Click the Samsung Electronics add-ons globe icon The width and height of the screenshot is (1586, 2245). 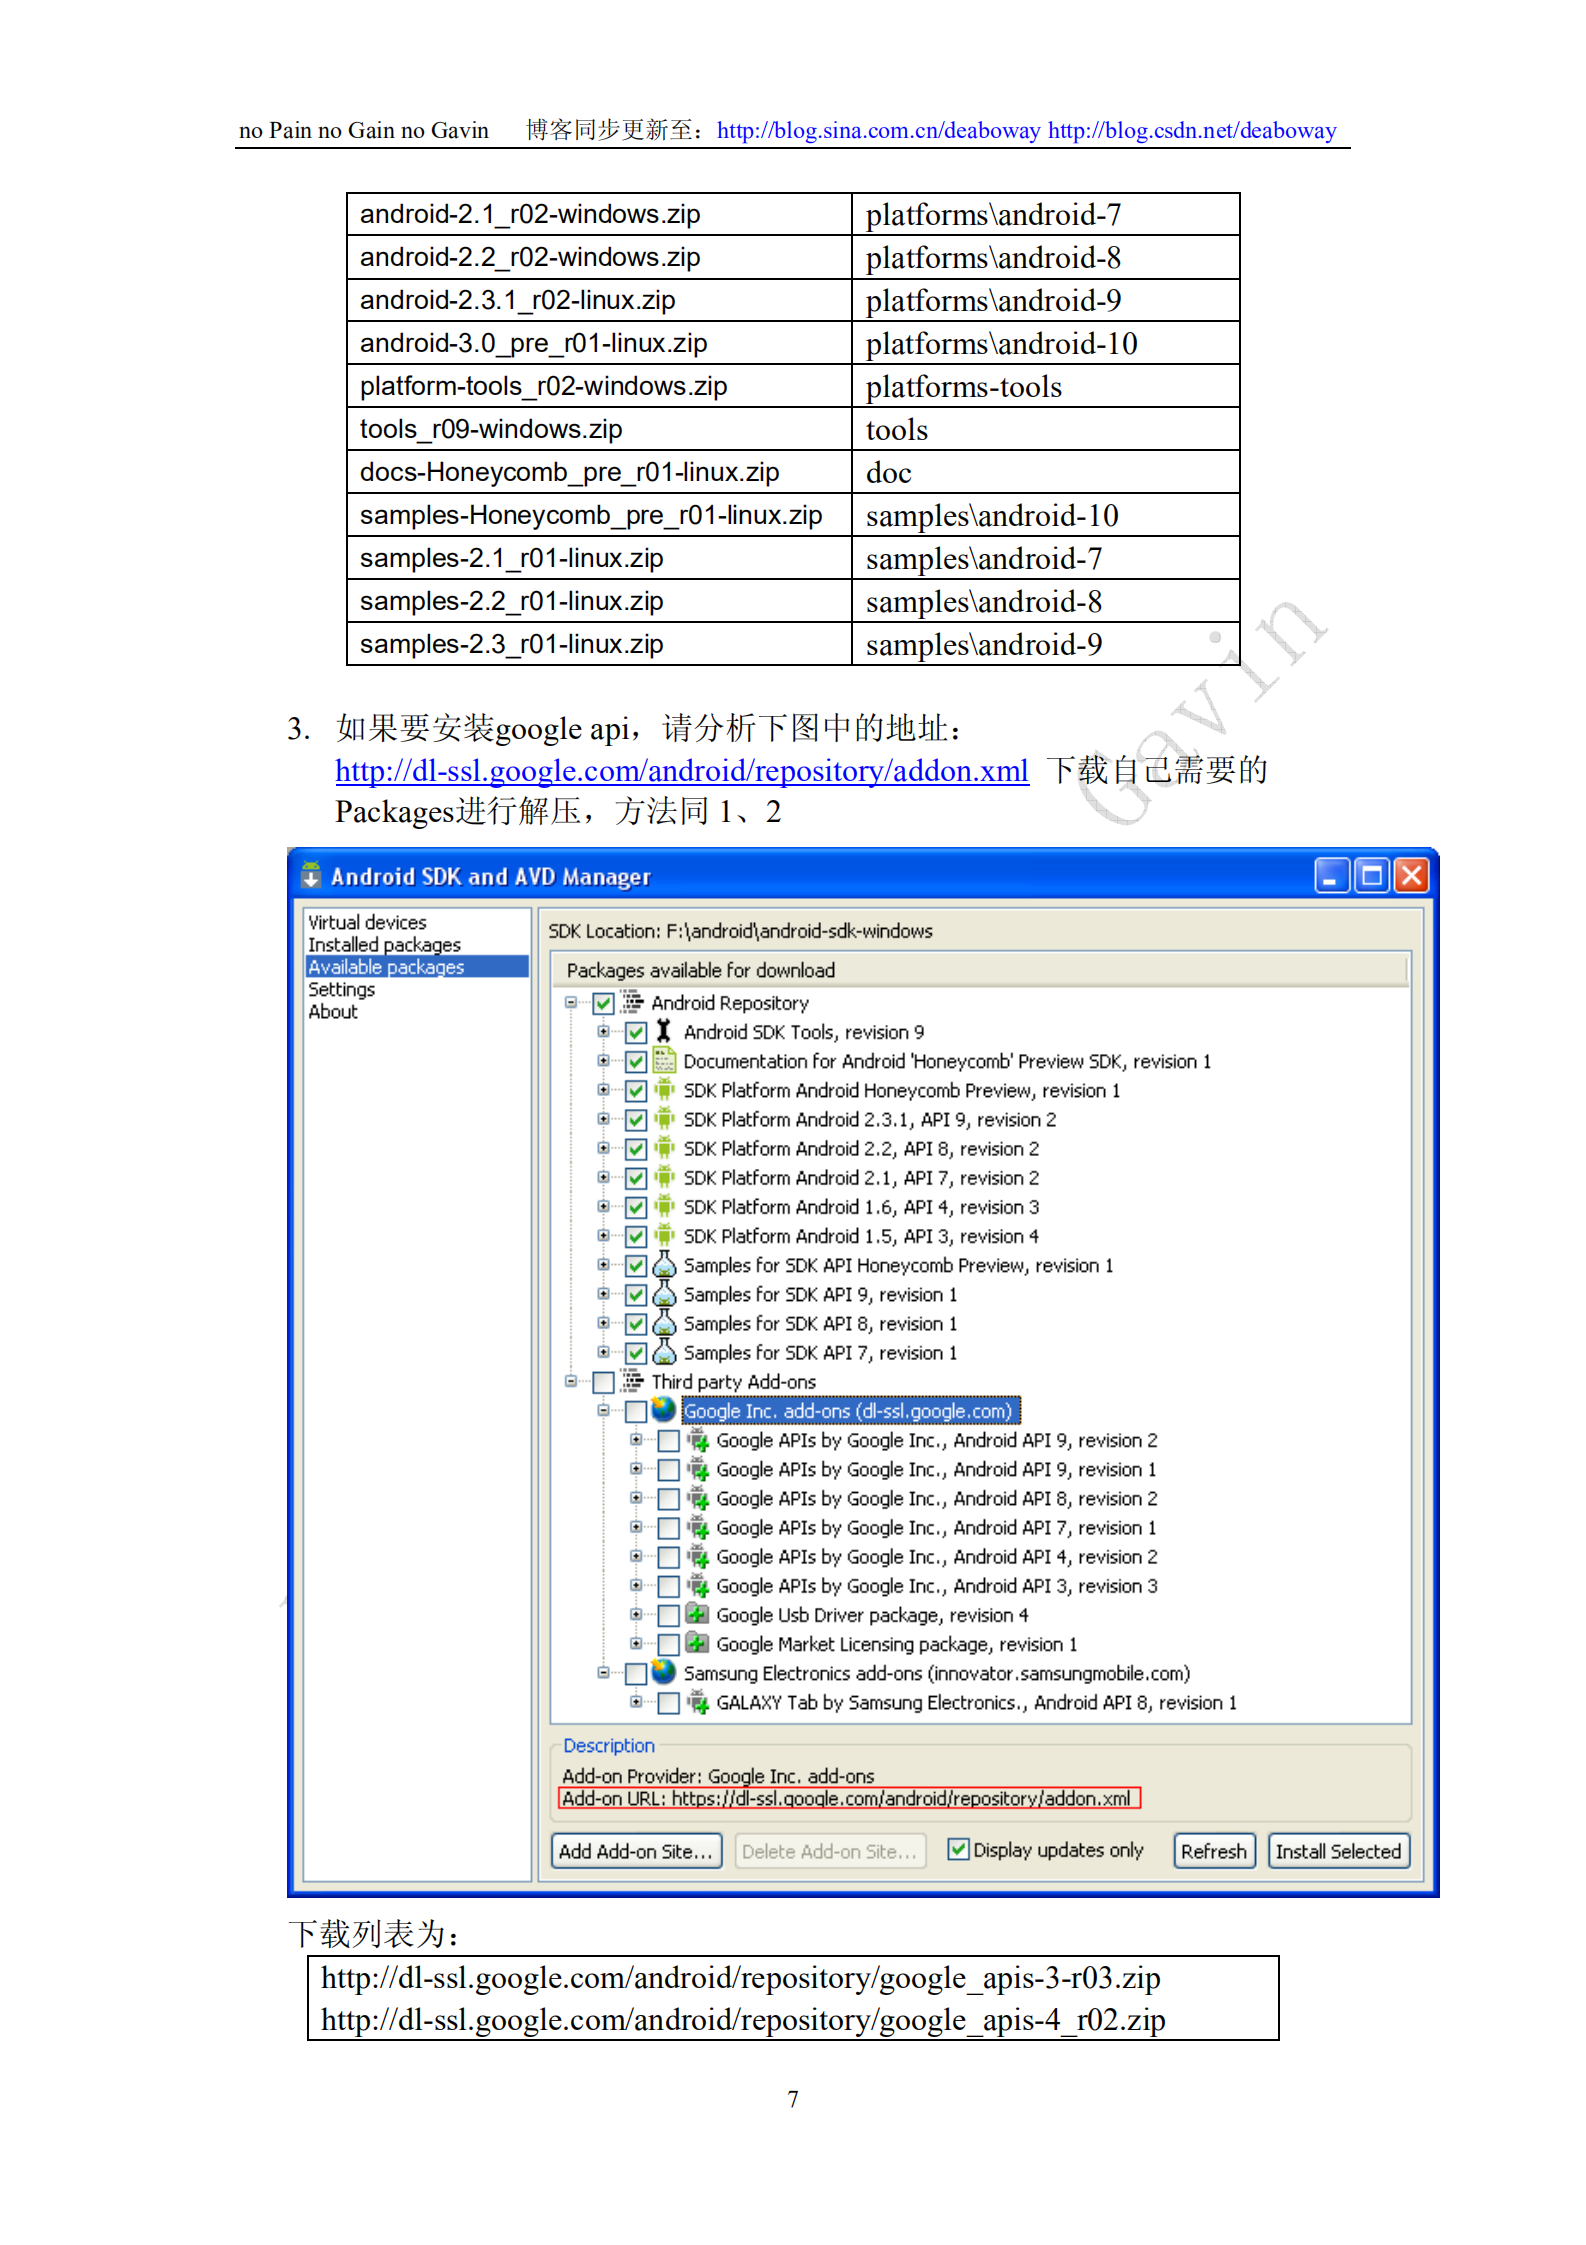click(x=664, y=1671)
